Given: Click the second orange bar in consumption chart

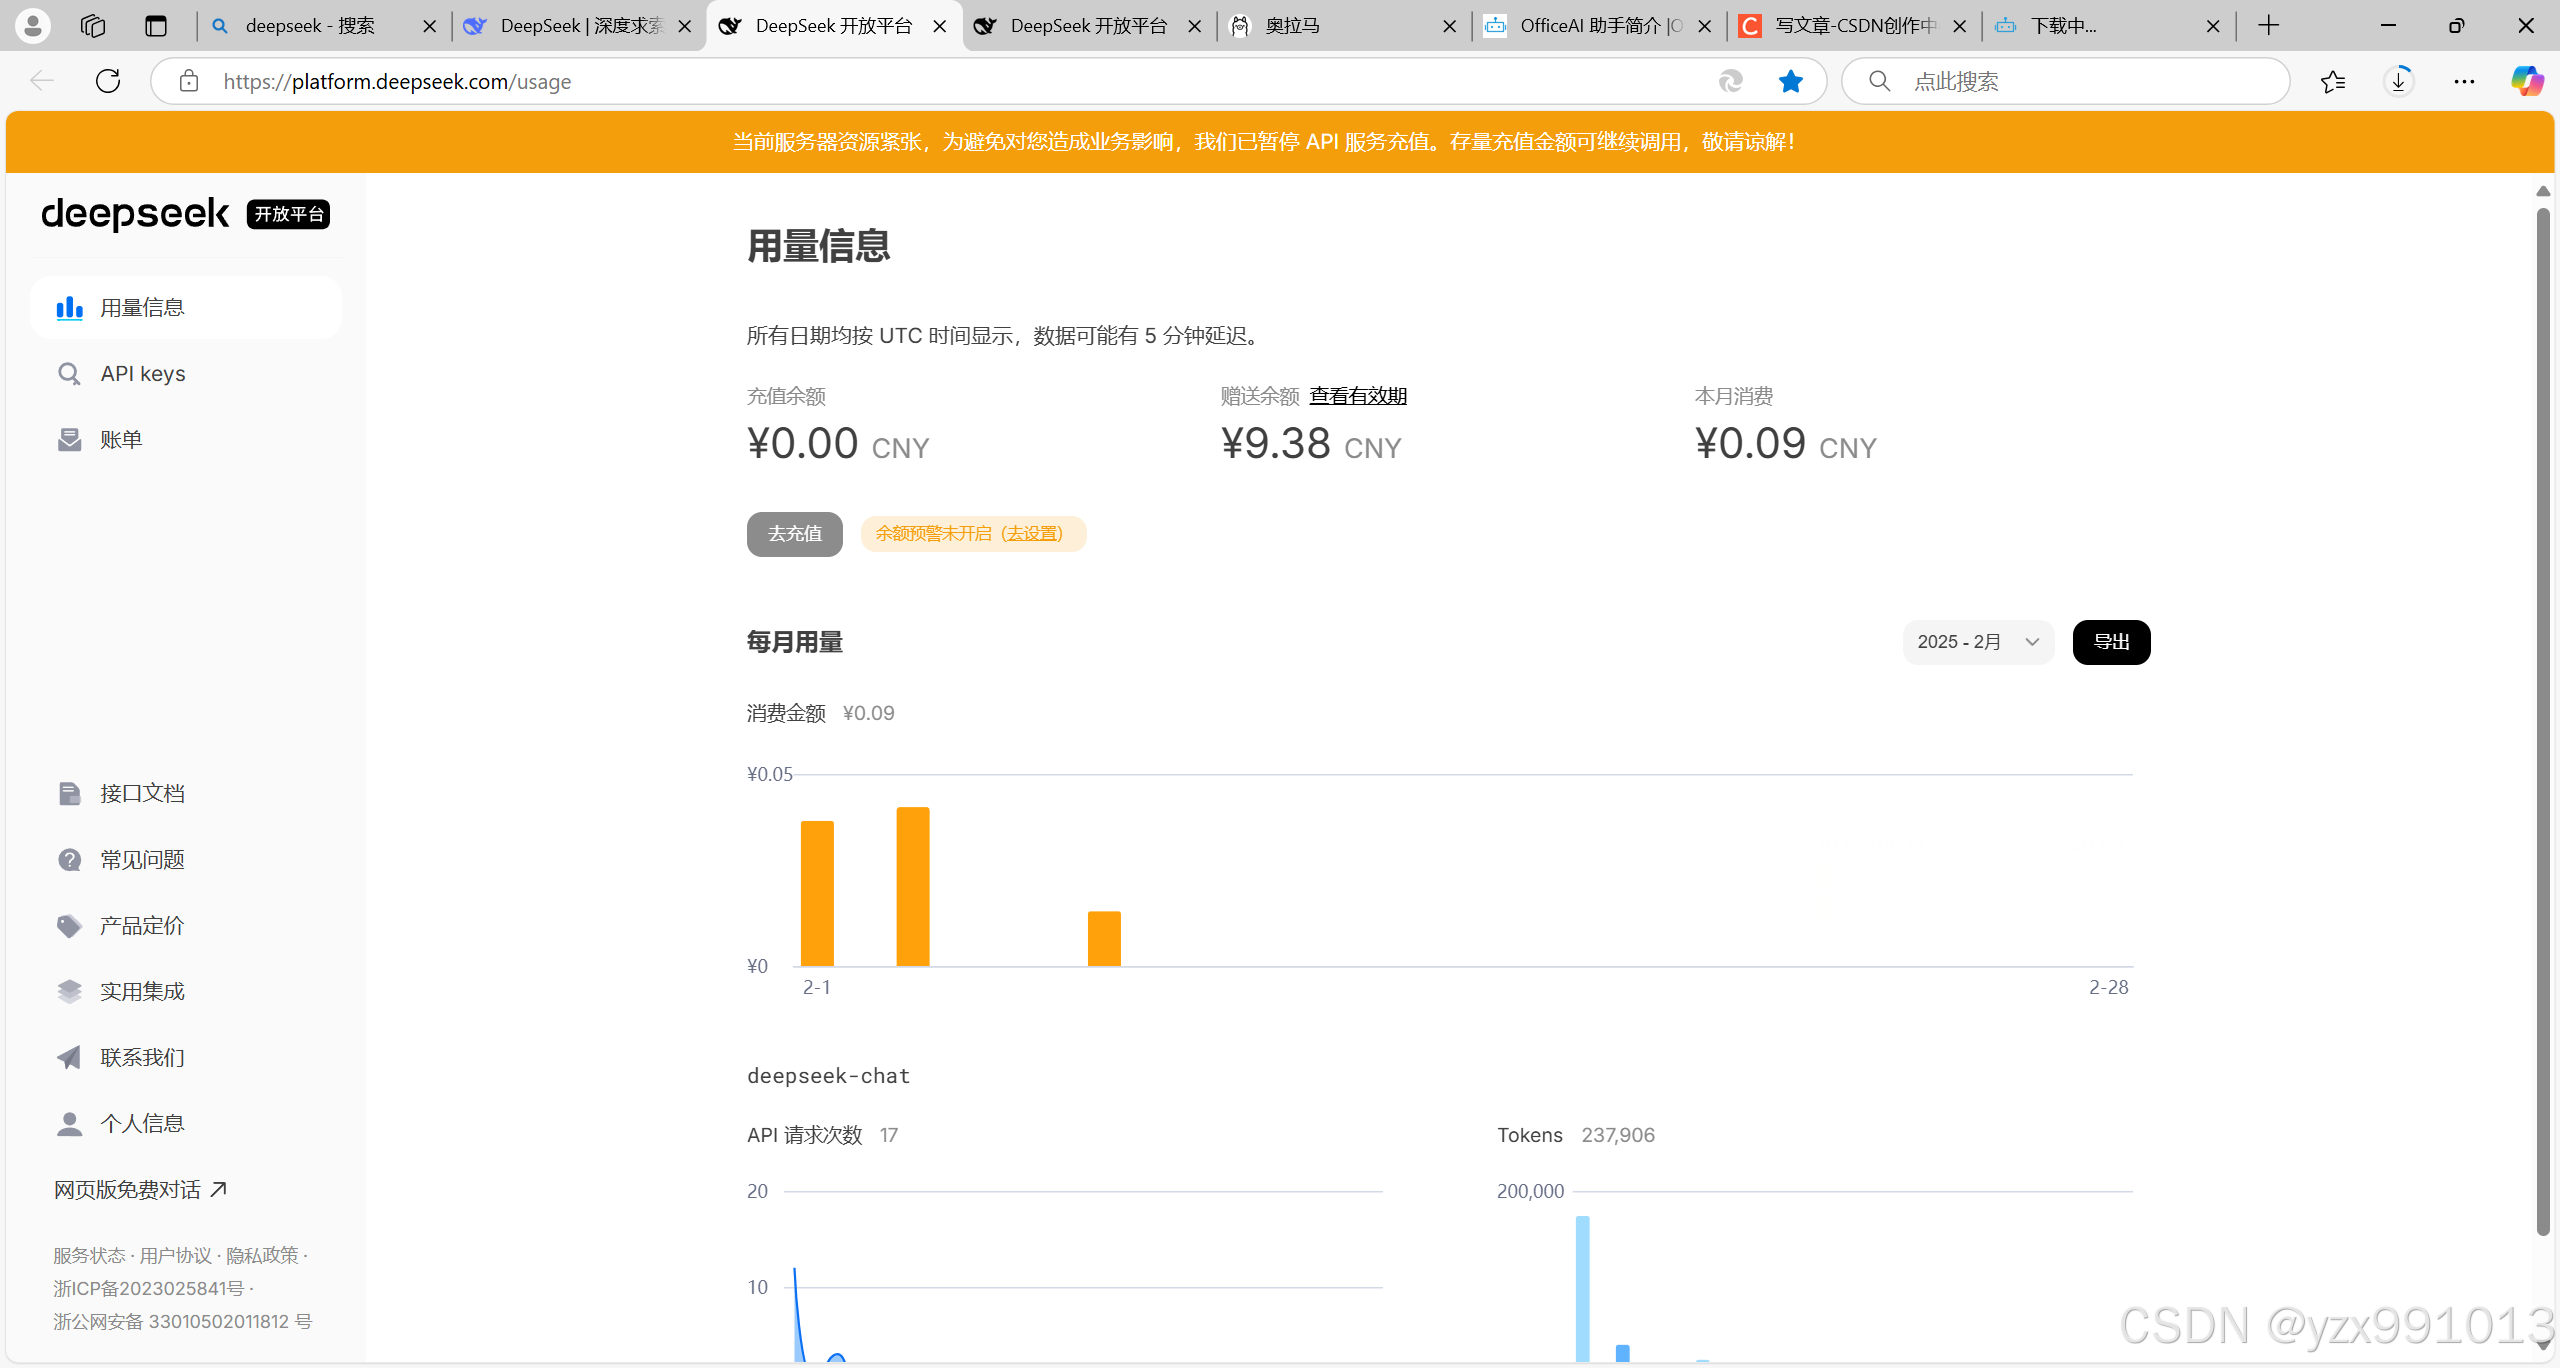Looking at the screenshot, I should 912,886.
